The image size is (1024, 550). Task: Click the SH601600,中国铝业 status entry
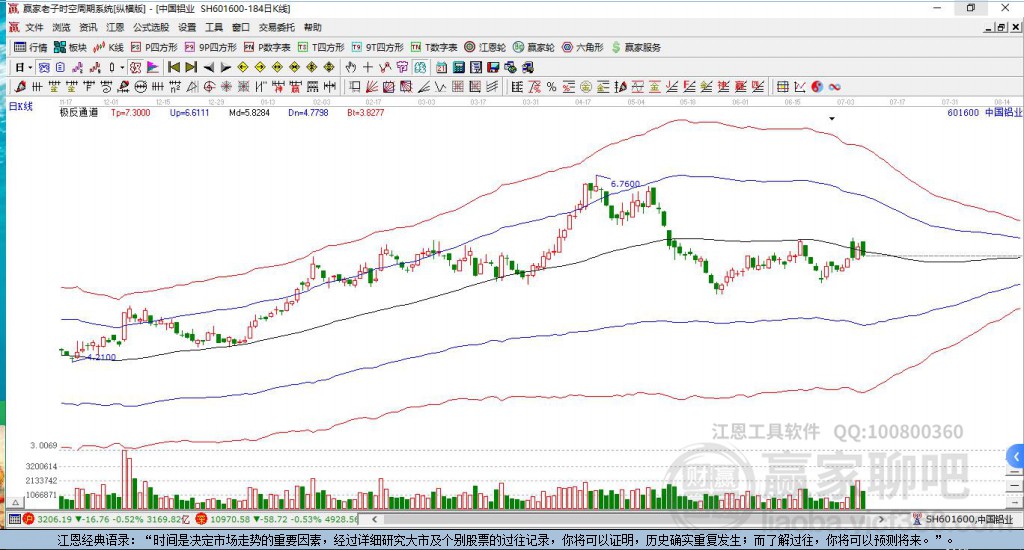tap(969, 519)
